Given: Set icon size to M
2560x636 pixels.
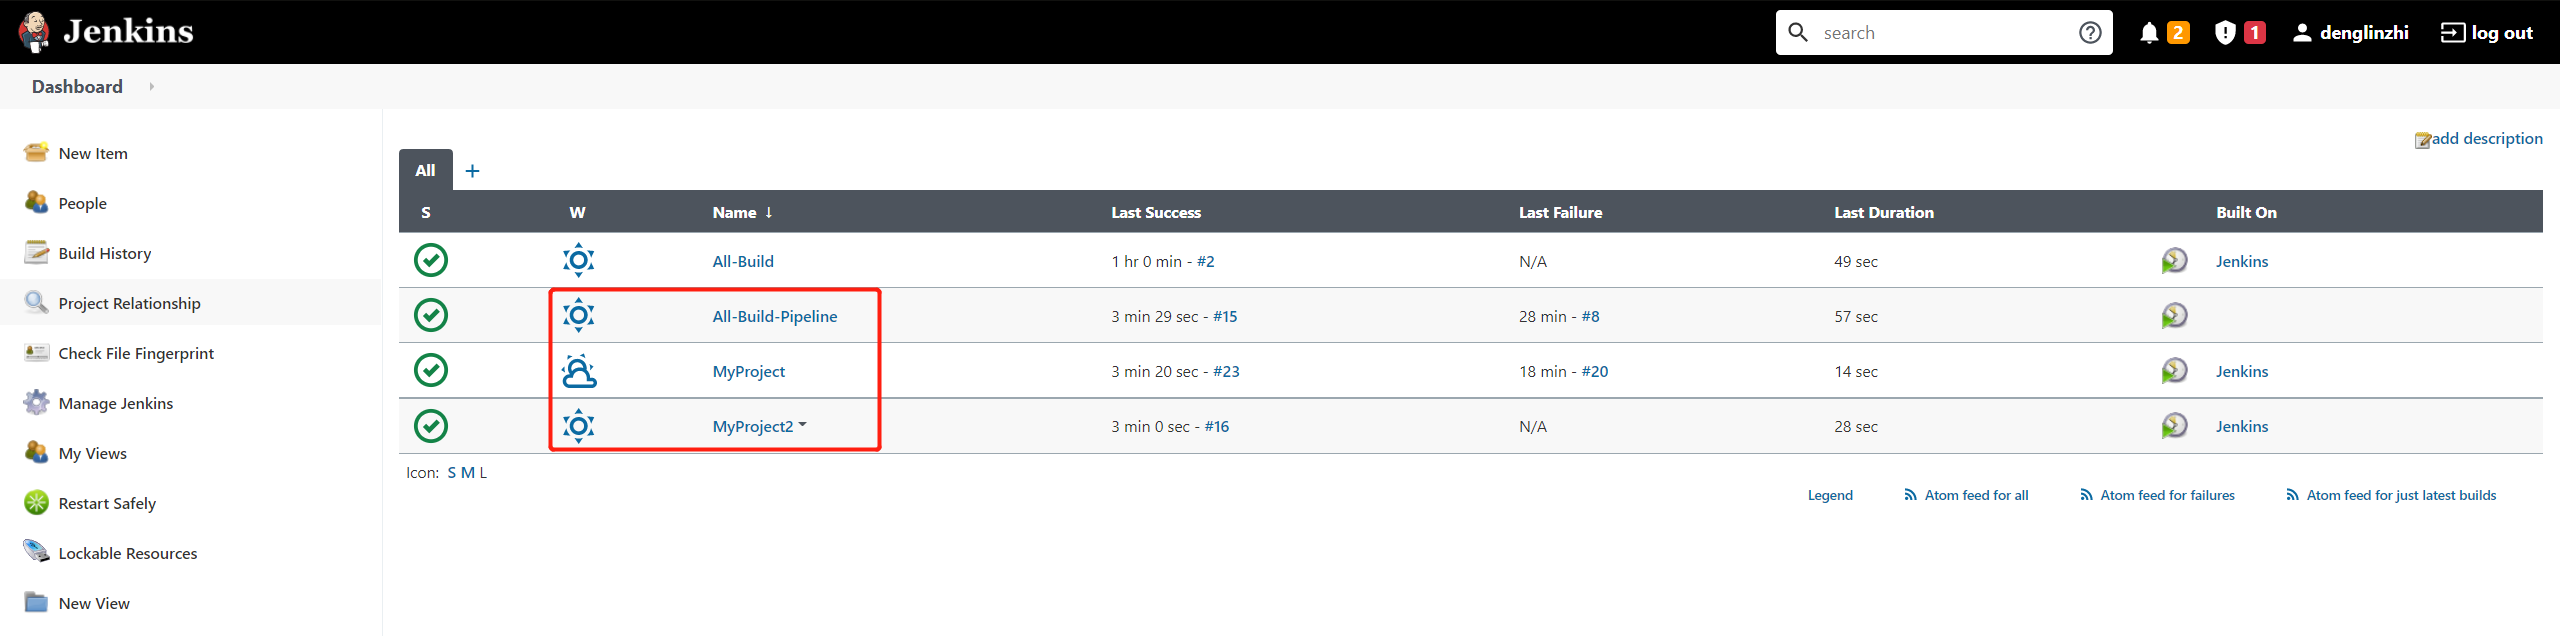Looking at the screenshot, I should 467,473.
